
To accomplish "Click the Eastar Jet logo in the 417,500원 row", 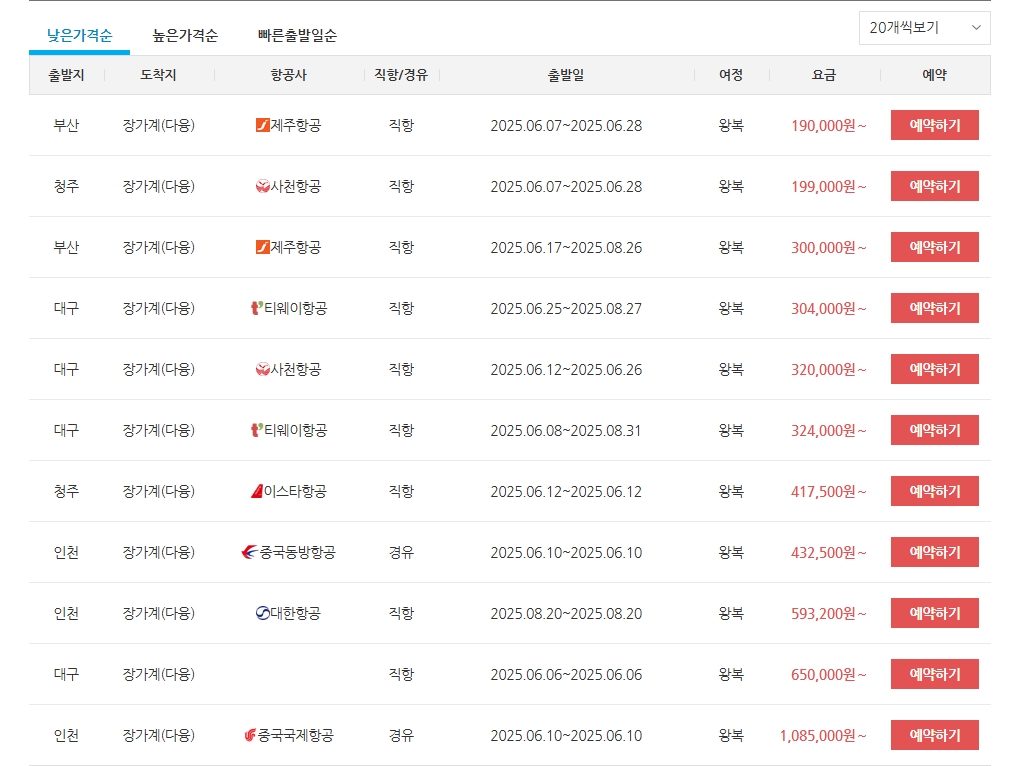I will 257,491.
